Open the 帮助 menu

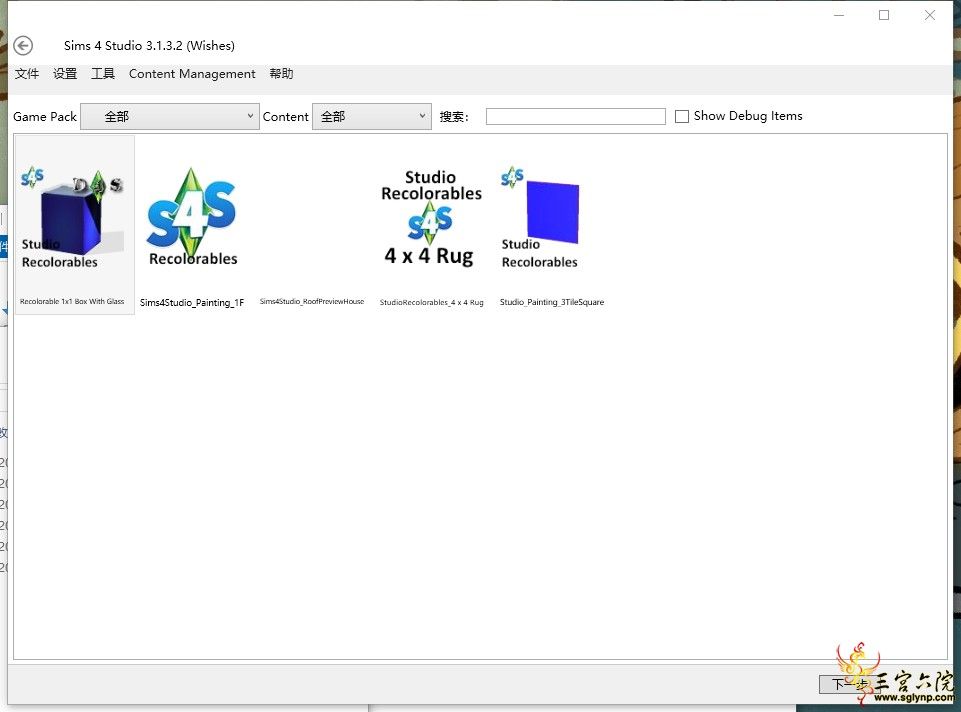click(281, 74)
